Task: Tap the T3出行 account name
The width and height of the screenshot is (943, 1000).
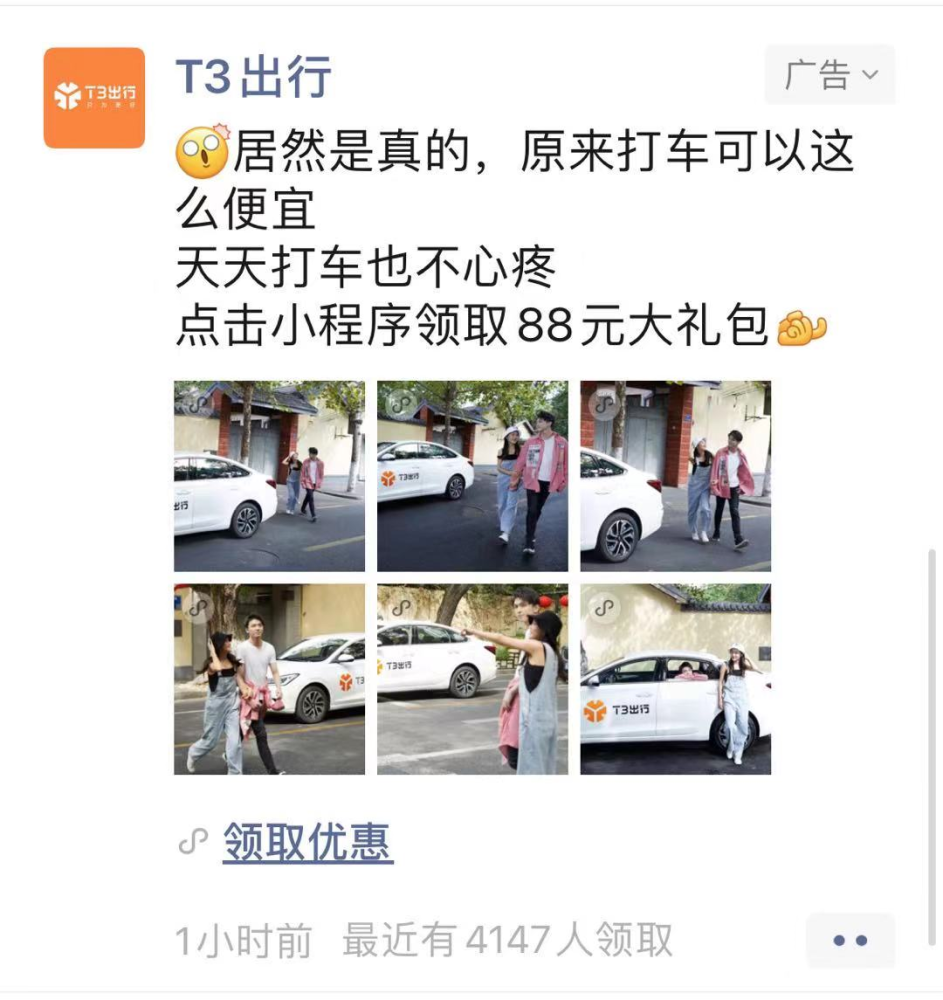Action: tap(253, 77)
